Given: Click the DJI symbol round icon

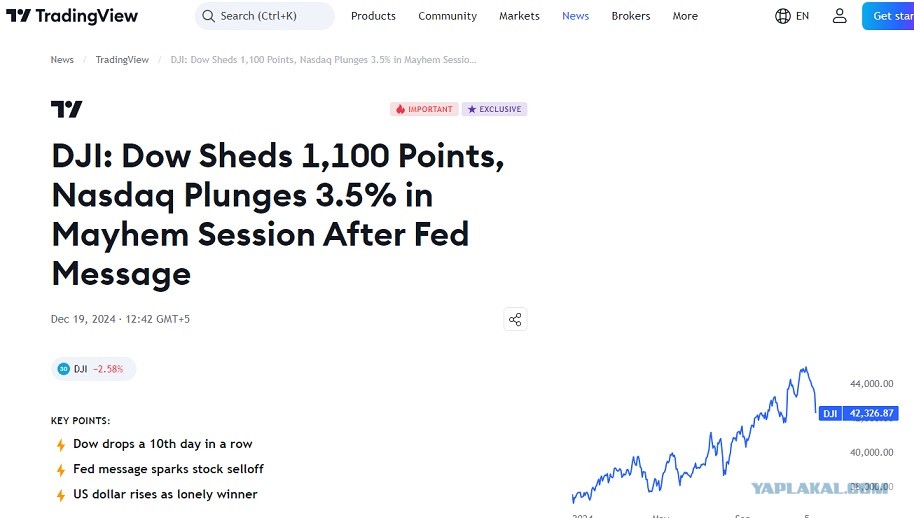Looking at the screenshot, I should [64, 369].
